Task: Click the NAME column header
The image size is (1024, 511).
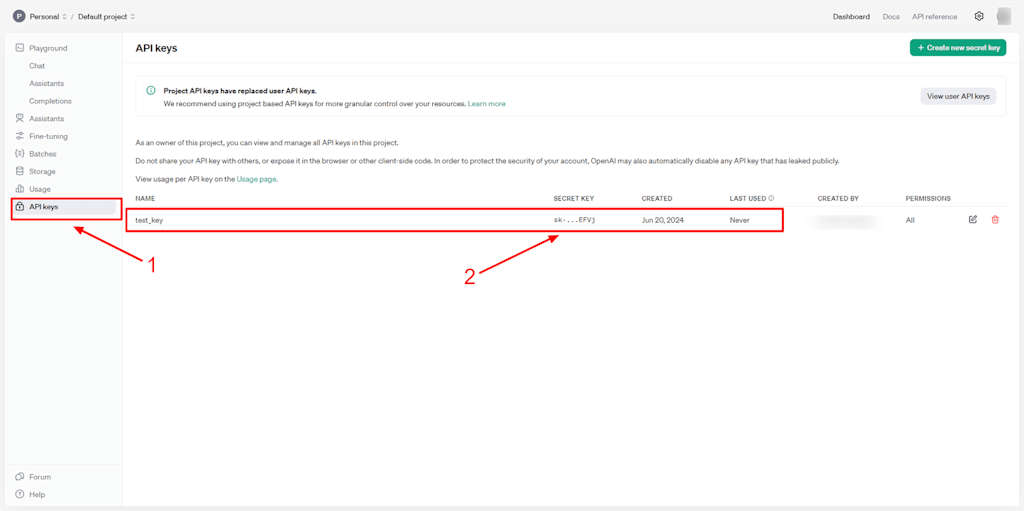Action: point(145,198)
